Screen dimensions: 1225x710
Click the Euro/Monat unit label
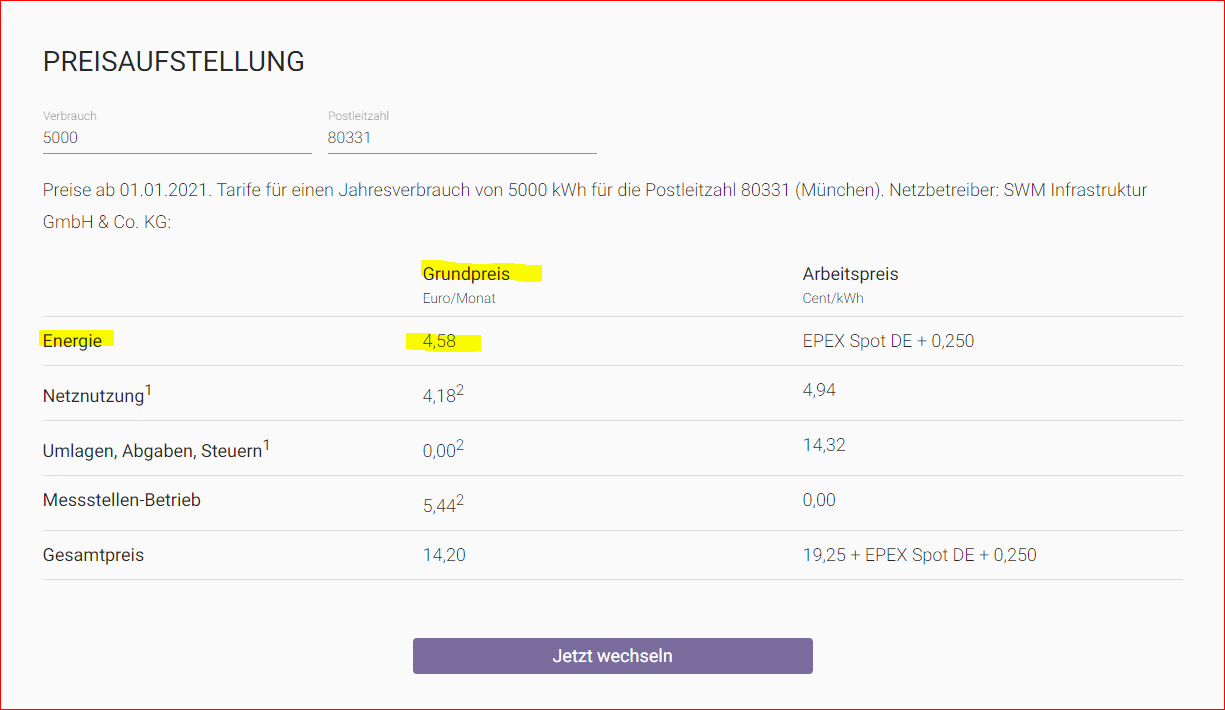coord(459,298)
